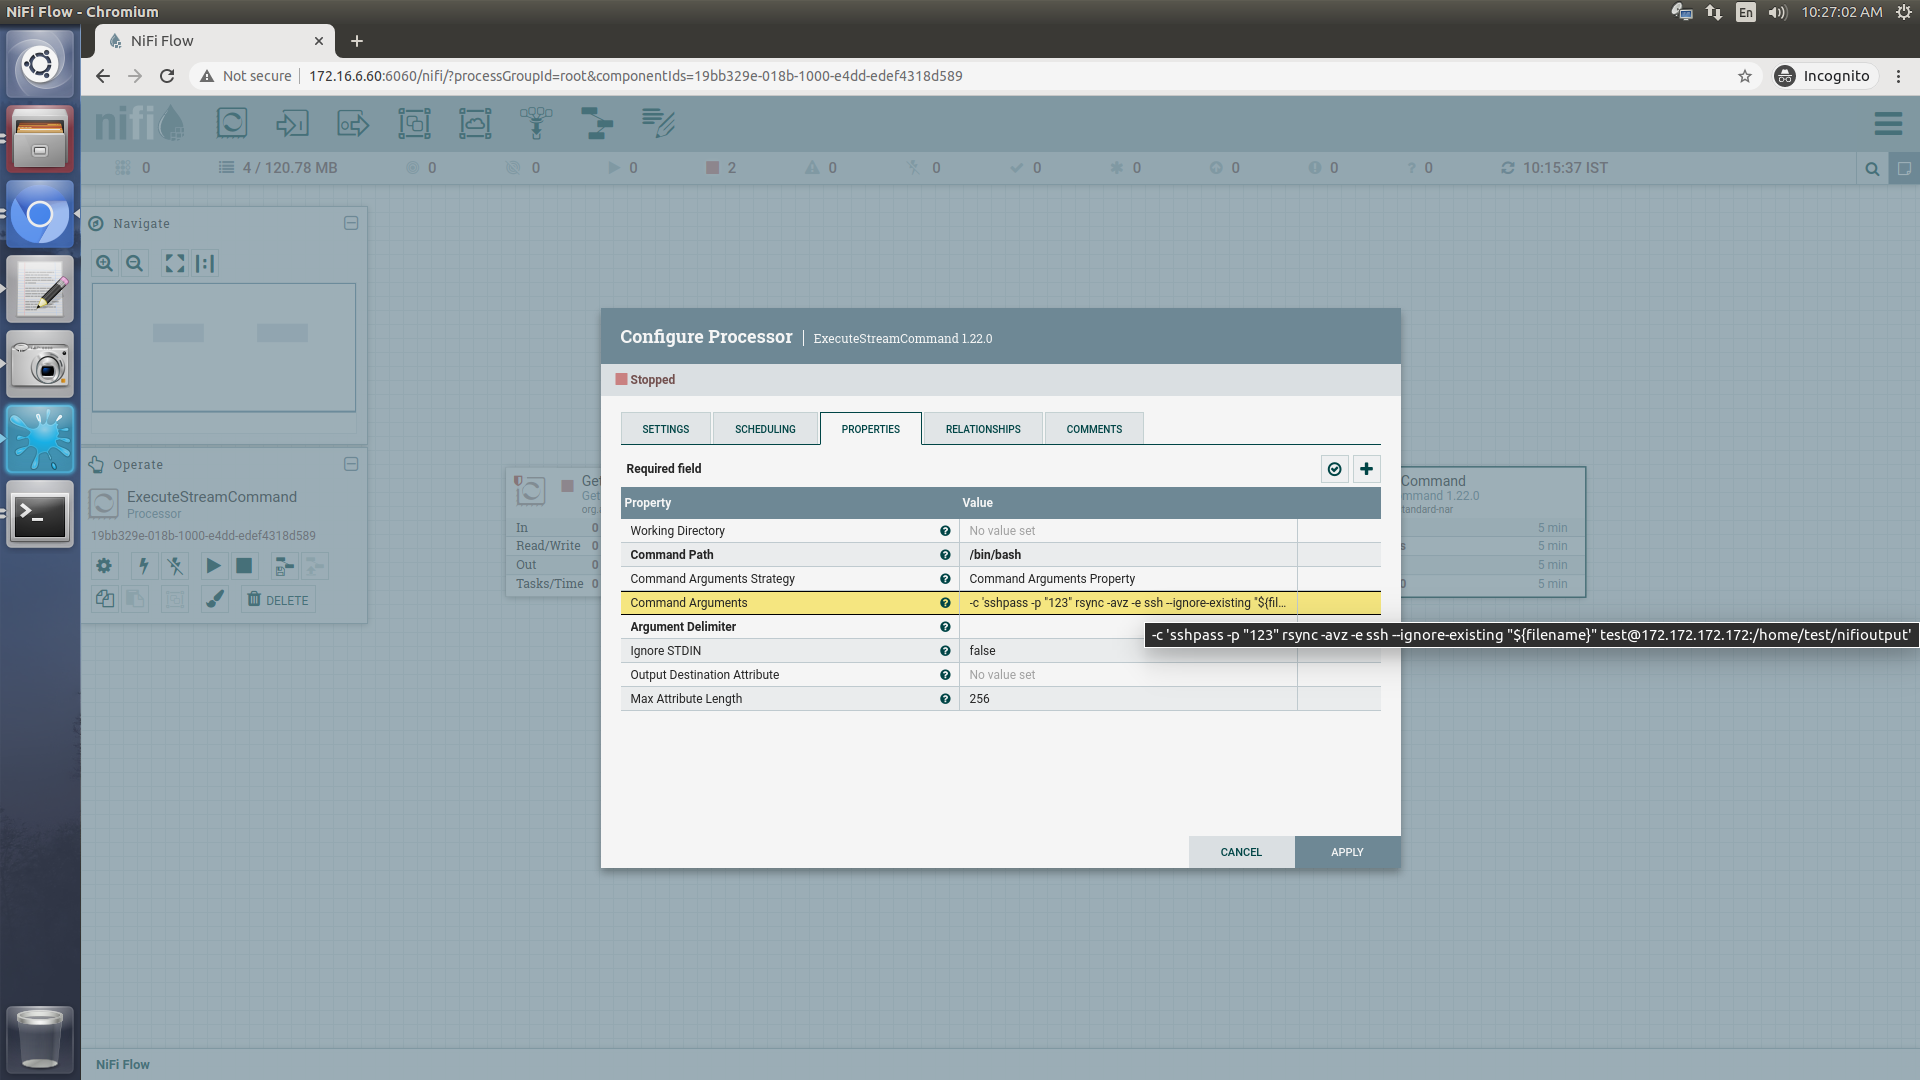
Task: Switch to the SETTINGS tab
Action: coord(665,428)
